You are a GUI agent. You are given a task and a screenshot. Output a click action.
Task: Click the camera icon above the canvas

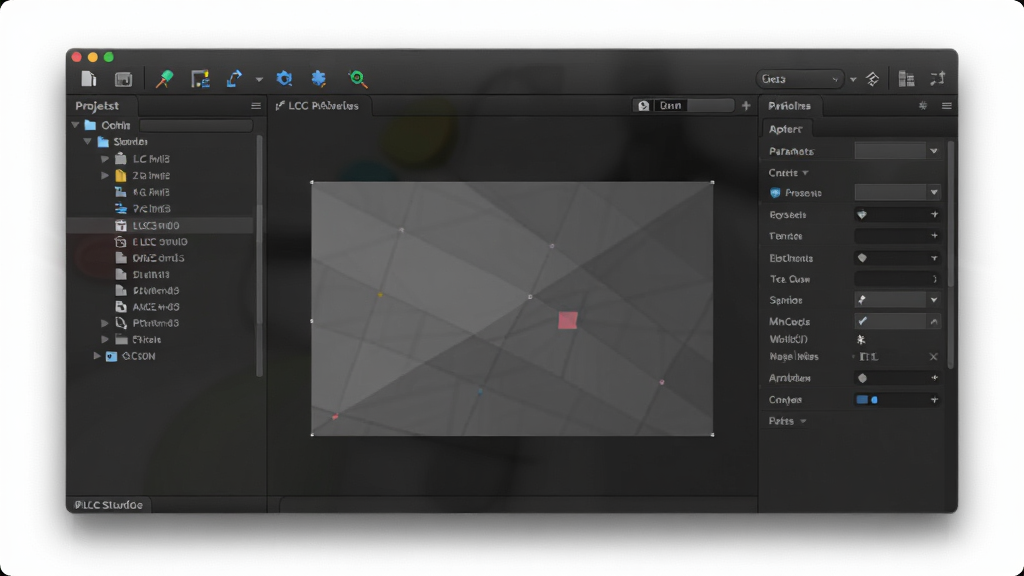644,106
